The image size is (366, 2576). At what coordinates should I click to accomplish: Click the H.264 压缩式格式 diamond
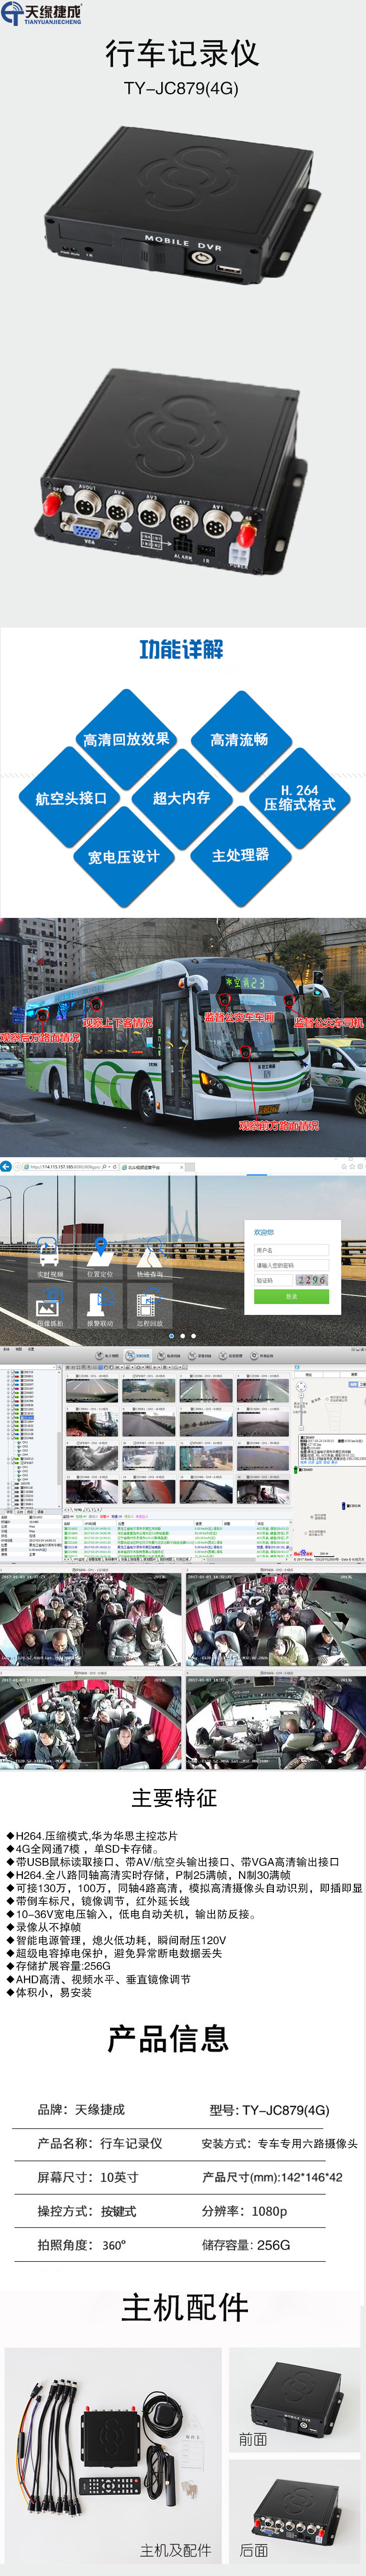(299, 797)
